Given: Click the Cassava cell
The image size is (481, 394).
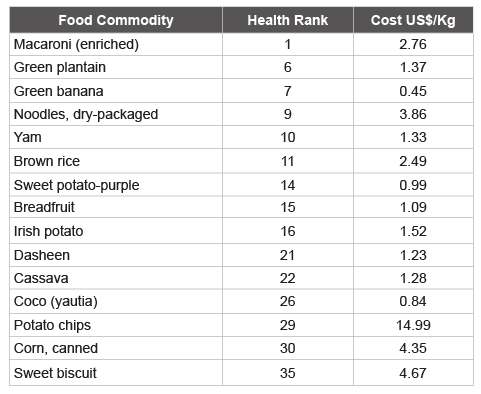Looking at the screenshot, I should coord(116,278).
